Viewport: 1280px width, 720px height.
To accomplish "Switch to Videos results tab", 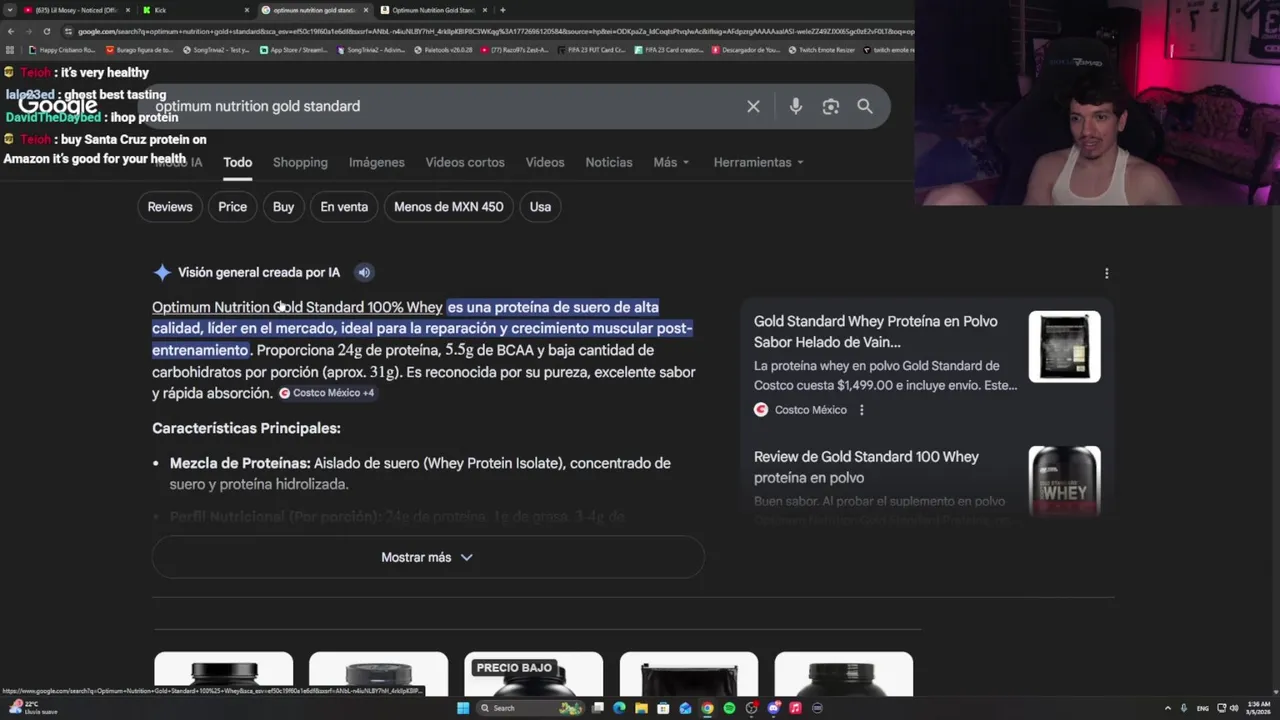I will point(545,162).
